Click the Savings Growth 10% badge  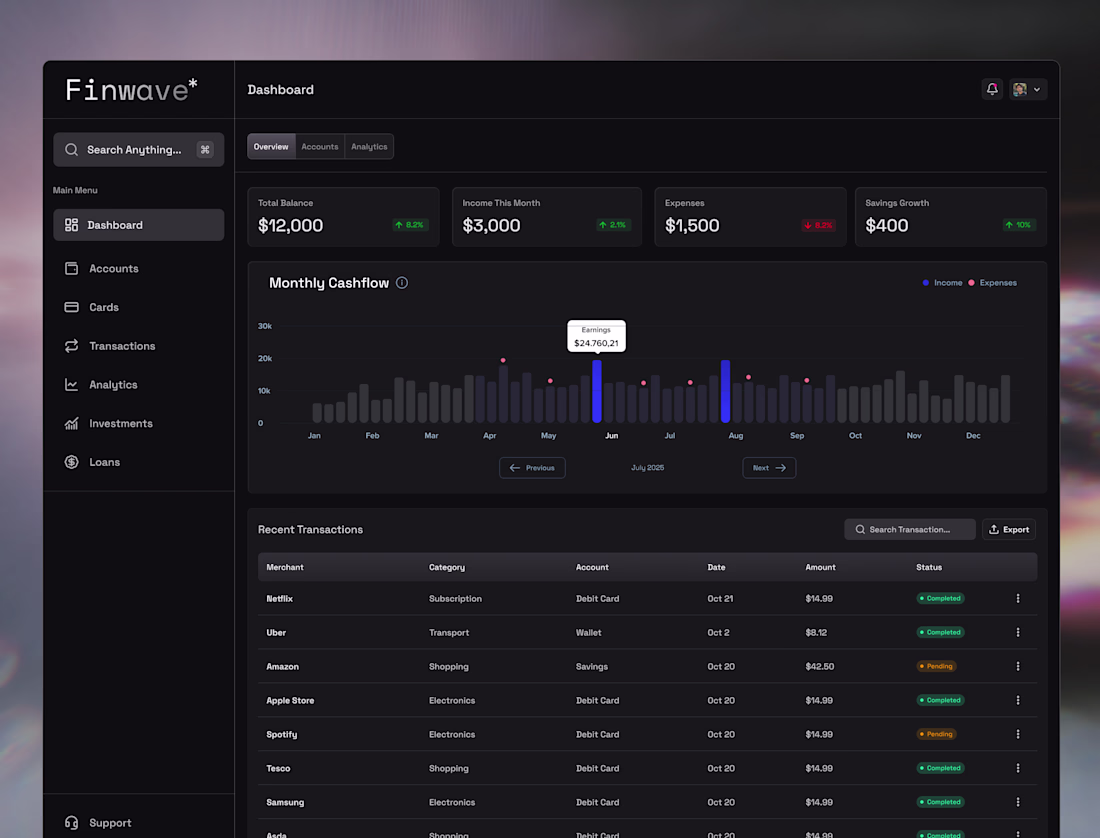pos(1019,225)
